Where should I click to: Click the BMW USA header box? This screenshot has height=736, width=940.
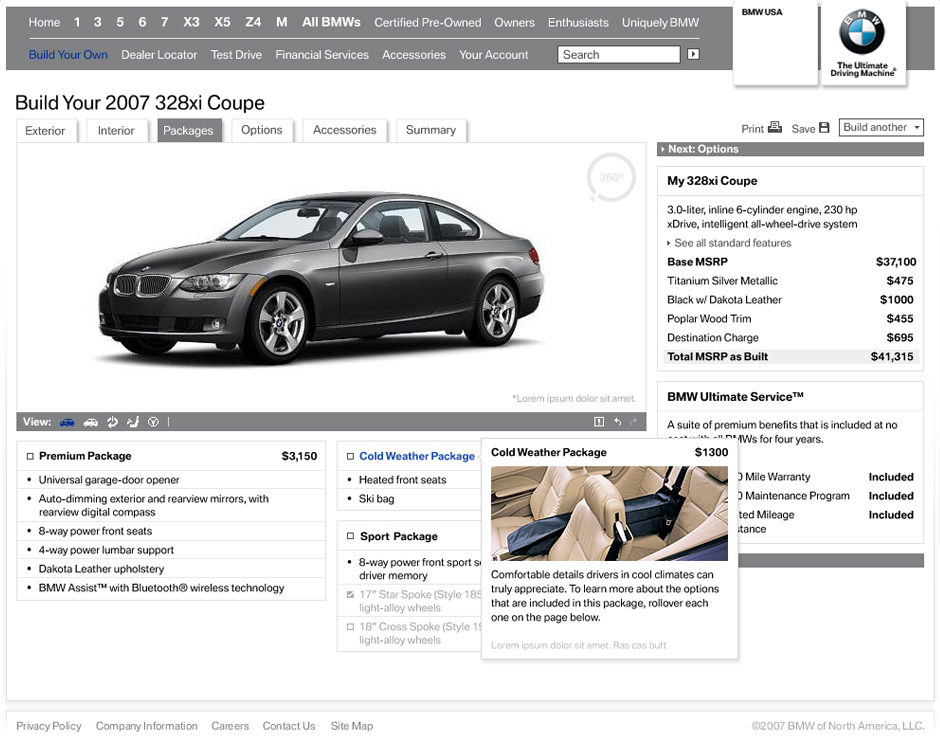click(x=775, y=42)
